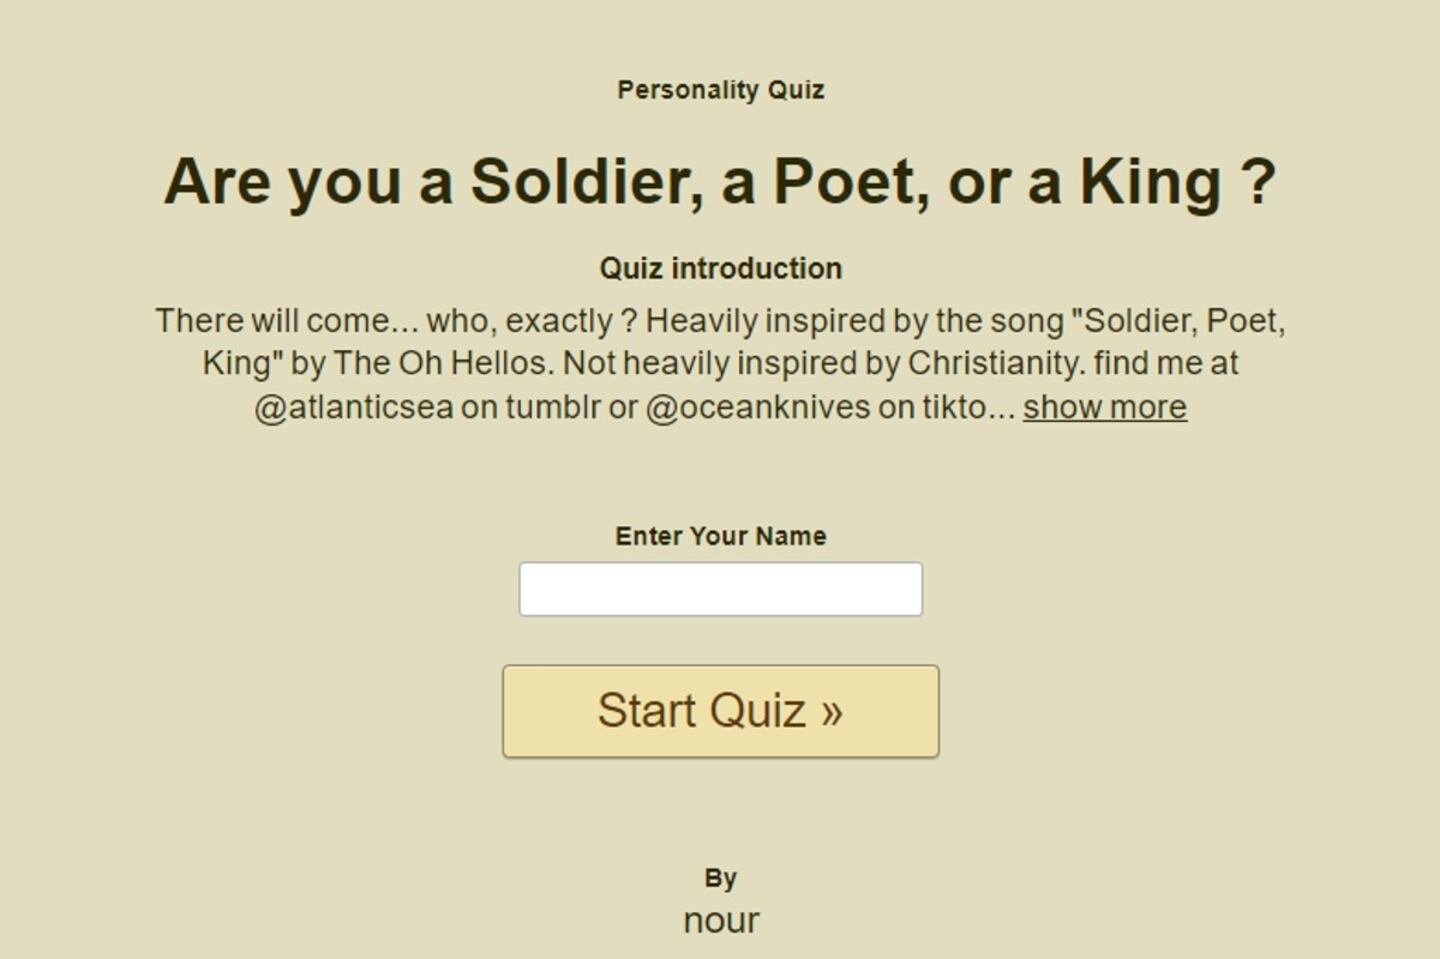Image resolution: width=1440 pixels, height=959 pixels.
Task: Click the word King in the quiz title
Action: click(x=1150, y=182)
